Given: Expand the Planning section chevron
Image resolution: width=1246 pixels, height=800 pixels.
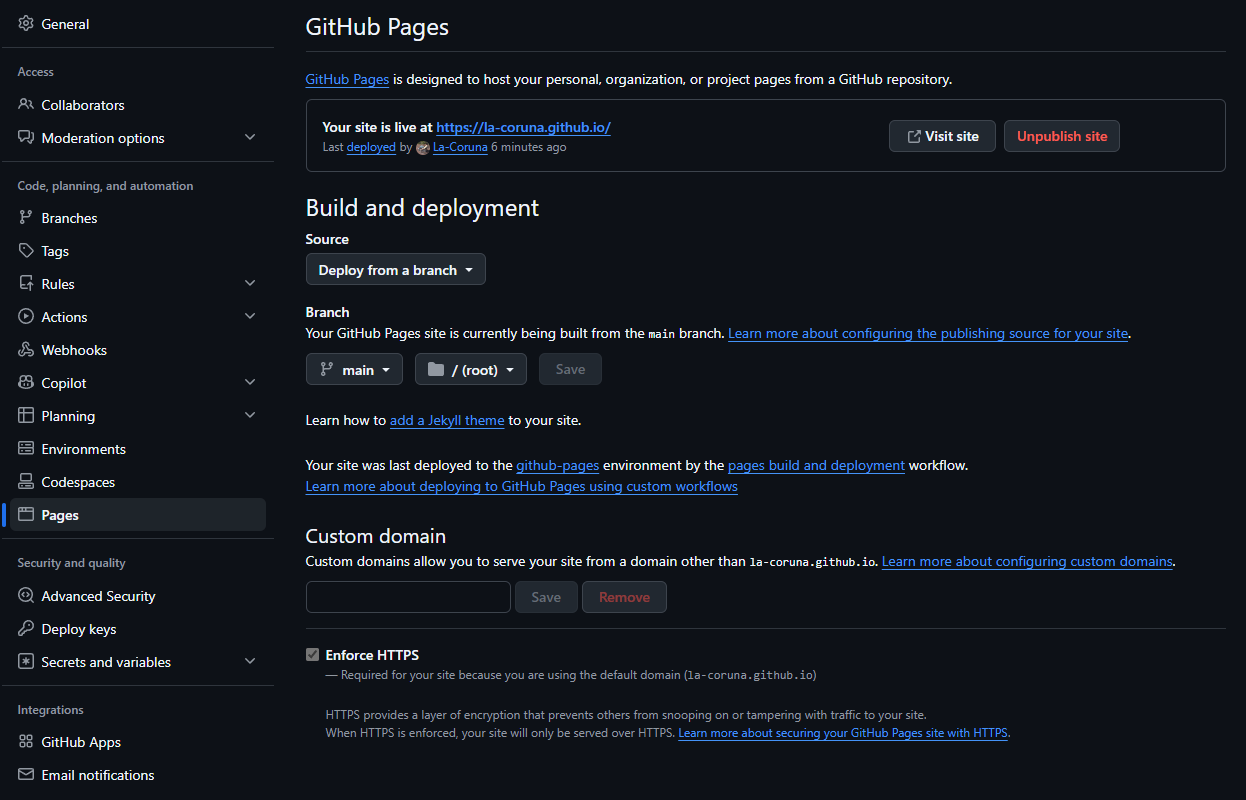Looking at the screenshot, I should 250,416.
